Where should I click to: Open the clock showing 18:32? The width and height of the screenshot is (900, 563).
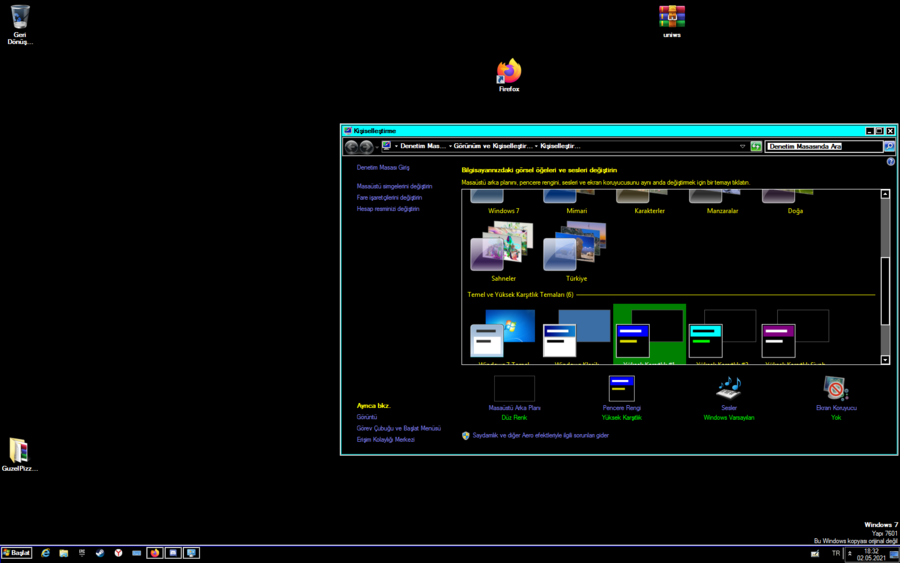click(871, 554)
